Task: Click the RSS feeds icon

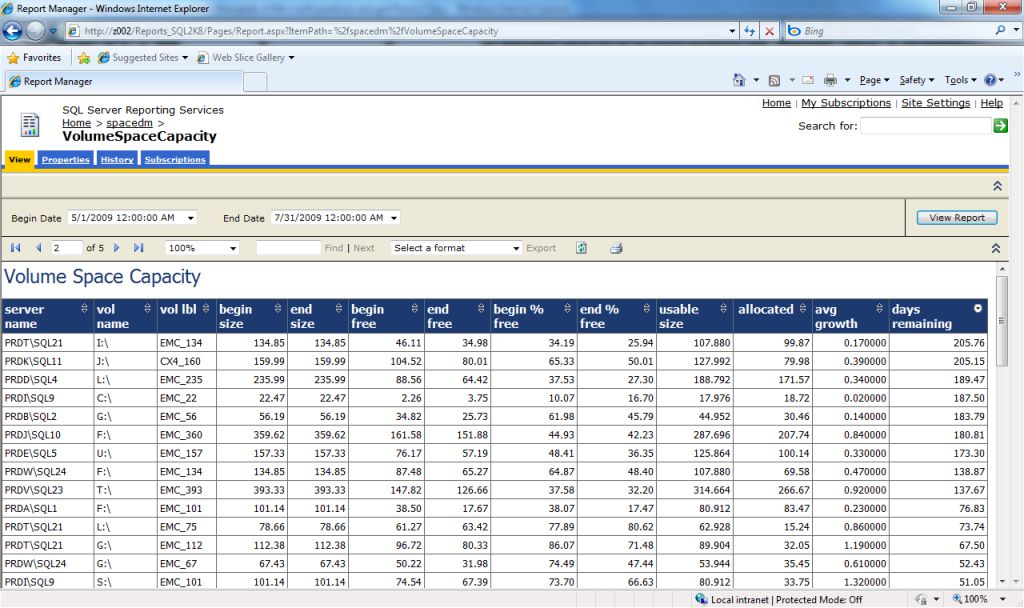Action: tap(774, 80)
